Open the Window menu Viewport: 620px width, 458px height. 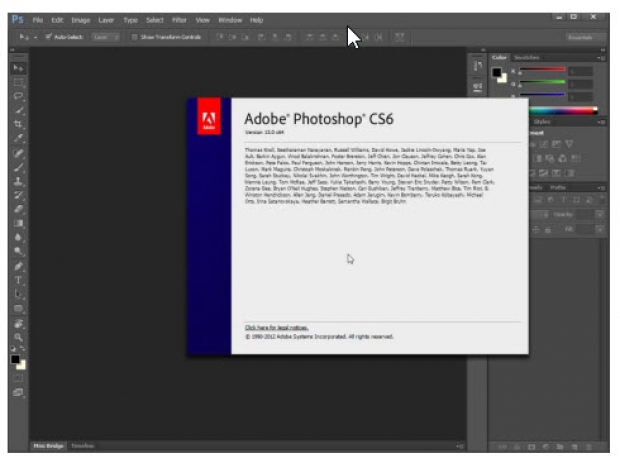click(230, 20)
